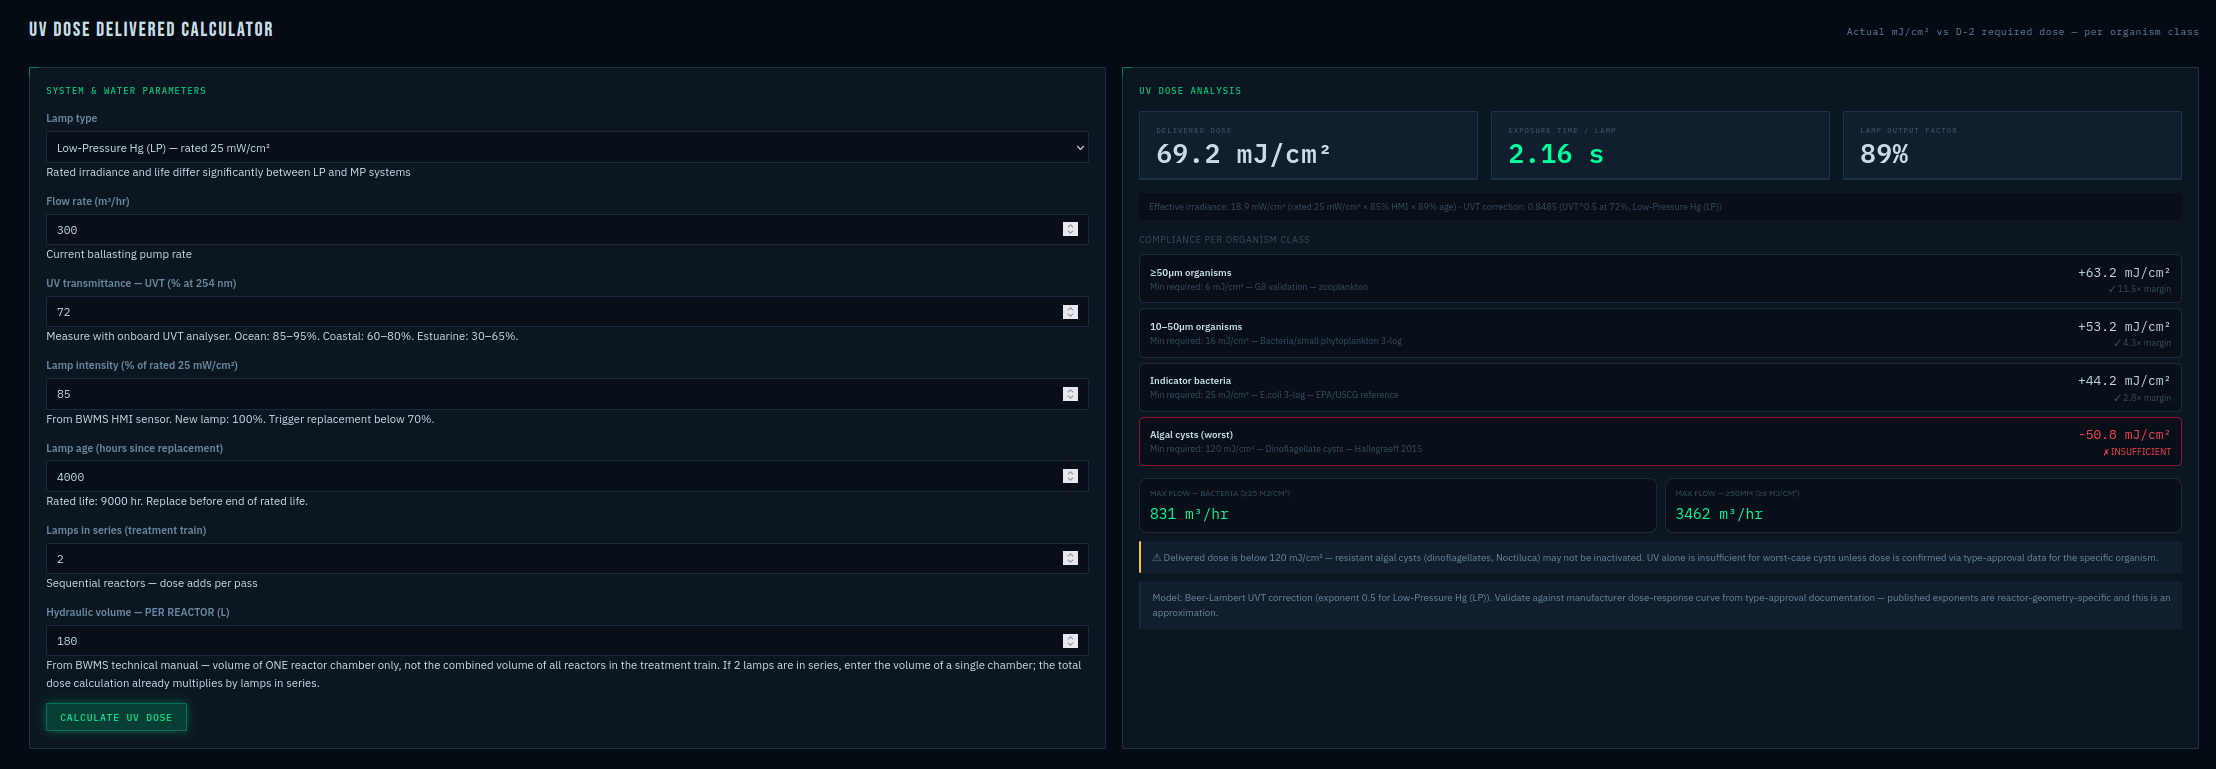The image size is (2216, 769).
Task: Click the UV Dose Delivered Calculator title
Action: (151, 29)
